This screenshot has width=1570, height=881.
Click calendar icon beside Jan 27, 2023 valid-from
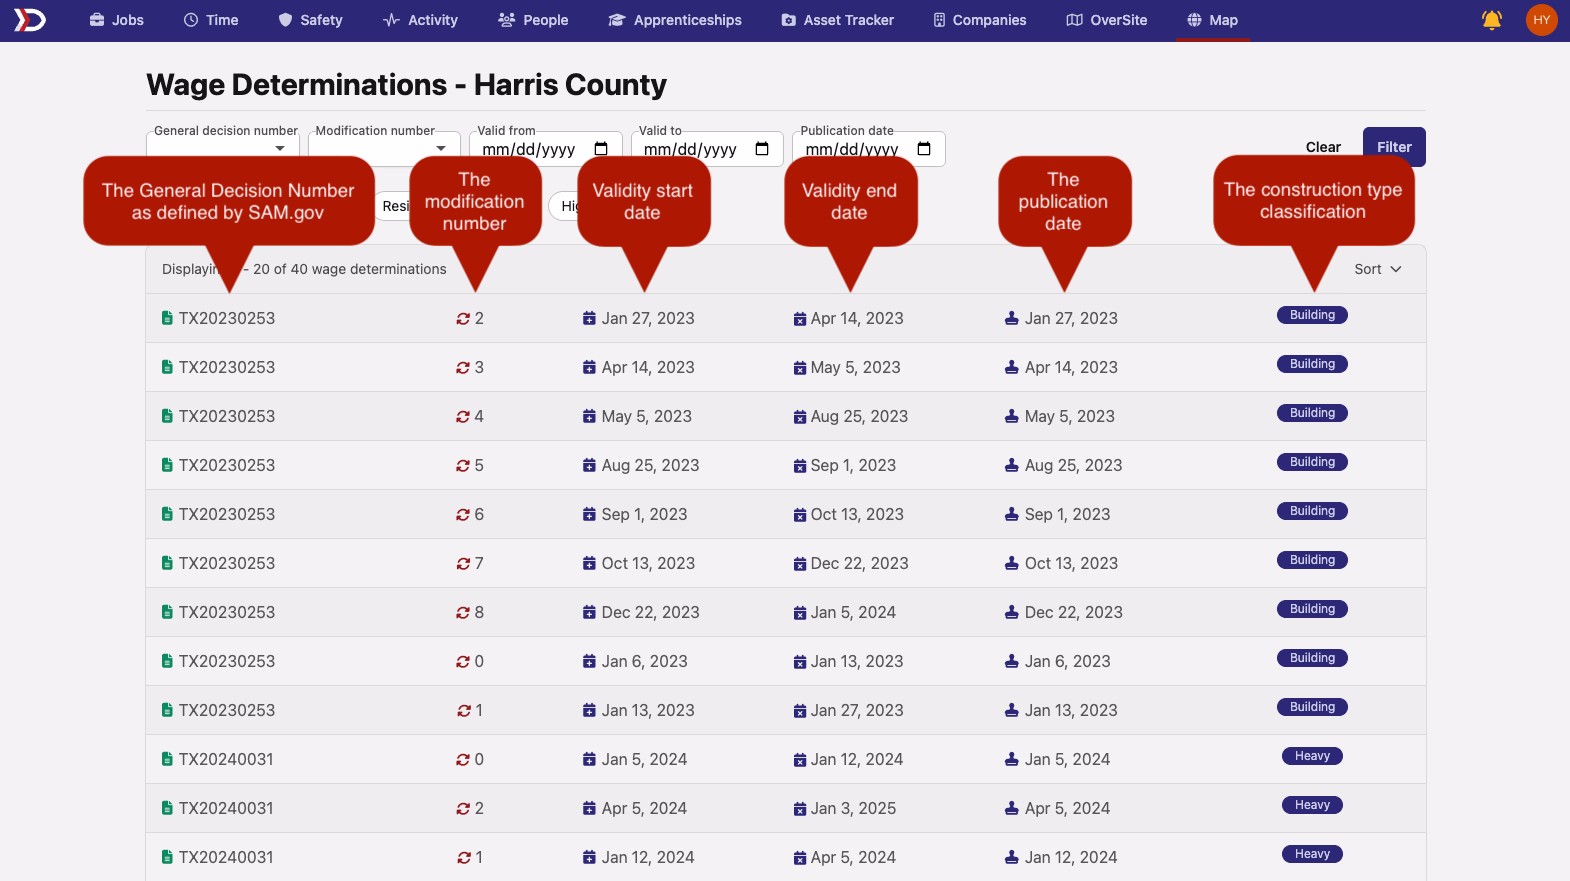coord(589,318)
